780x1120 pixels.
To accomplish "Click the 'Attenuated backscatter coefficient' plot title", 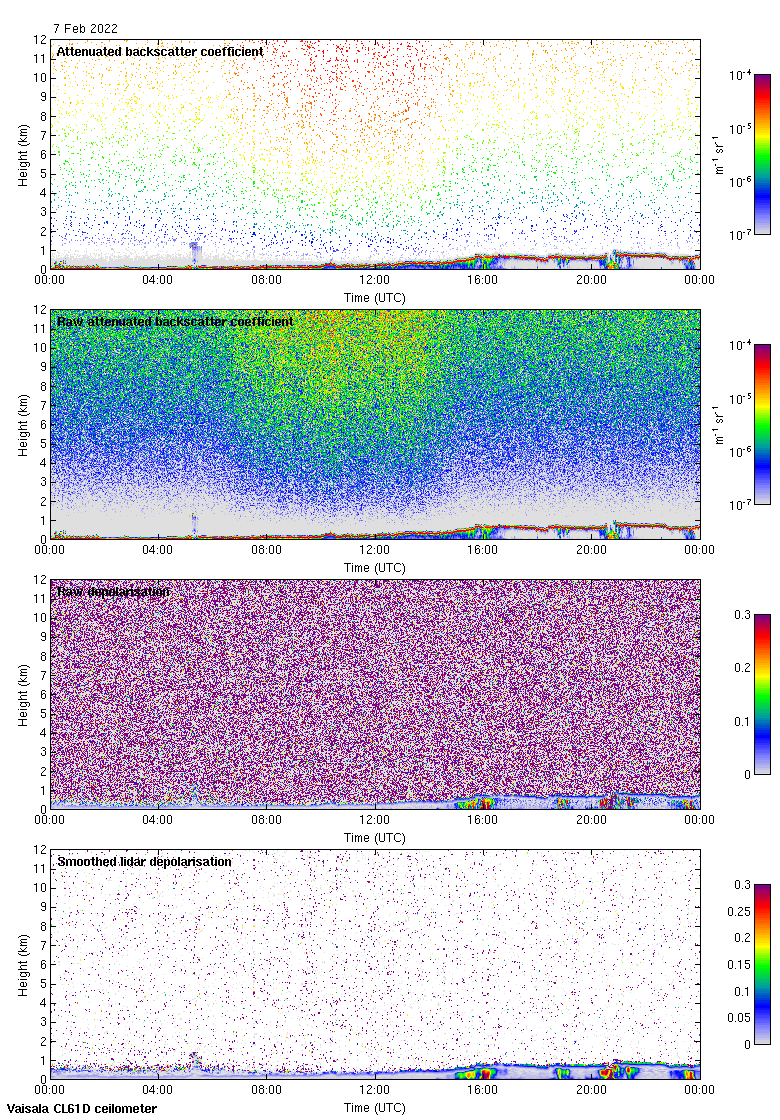I will (x=160, y=51).
